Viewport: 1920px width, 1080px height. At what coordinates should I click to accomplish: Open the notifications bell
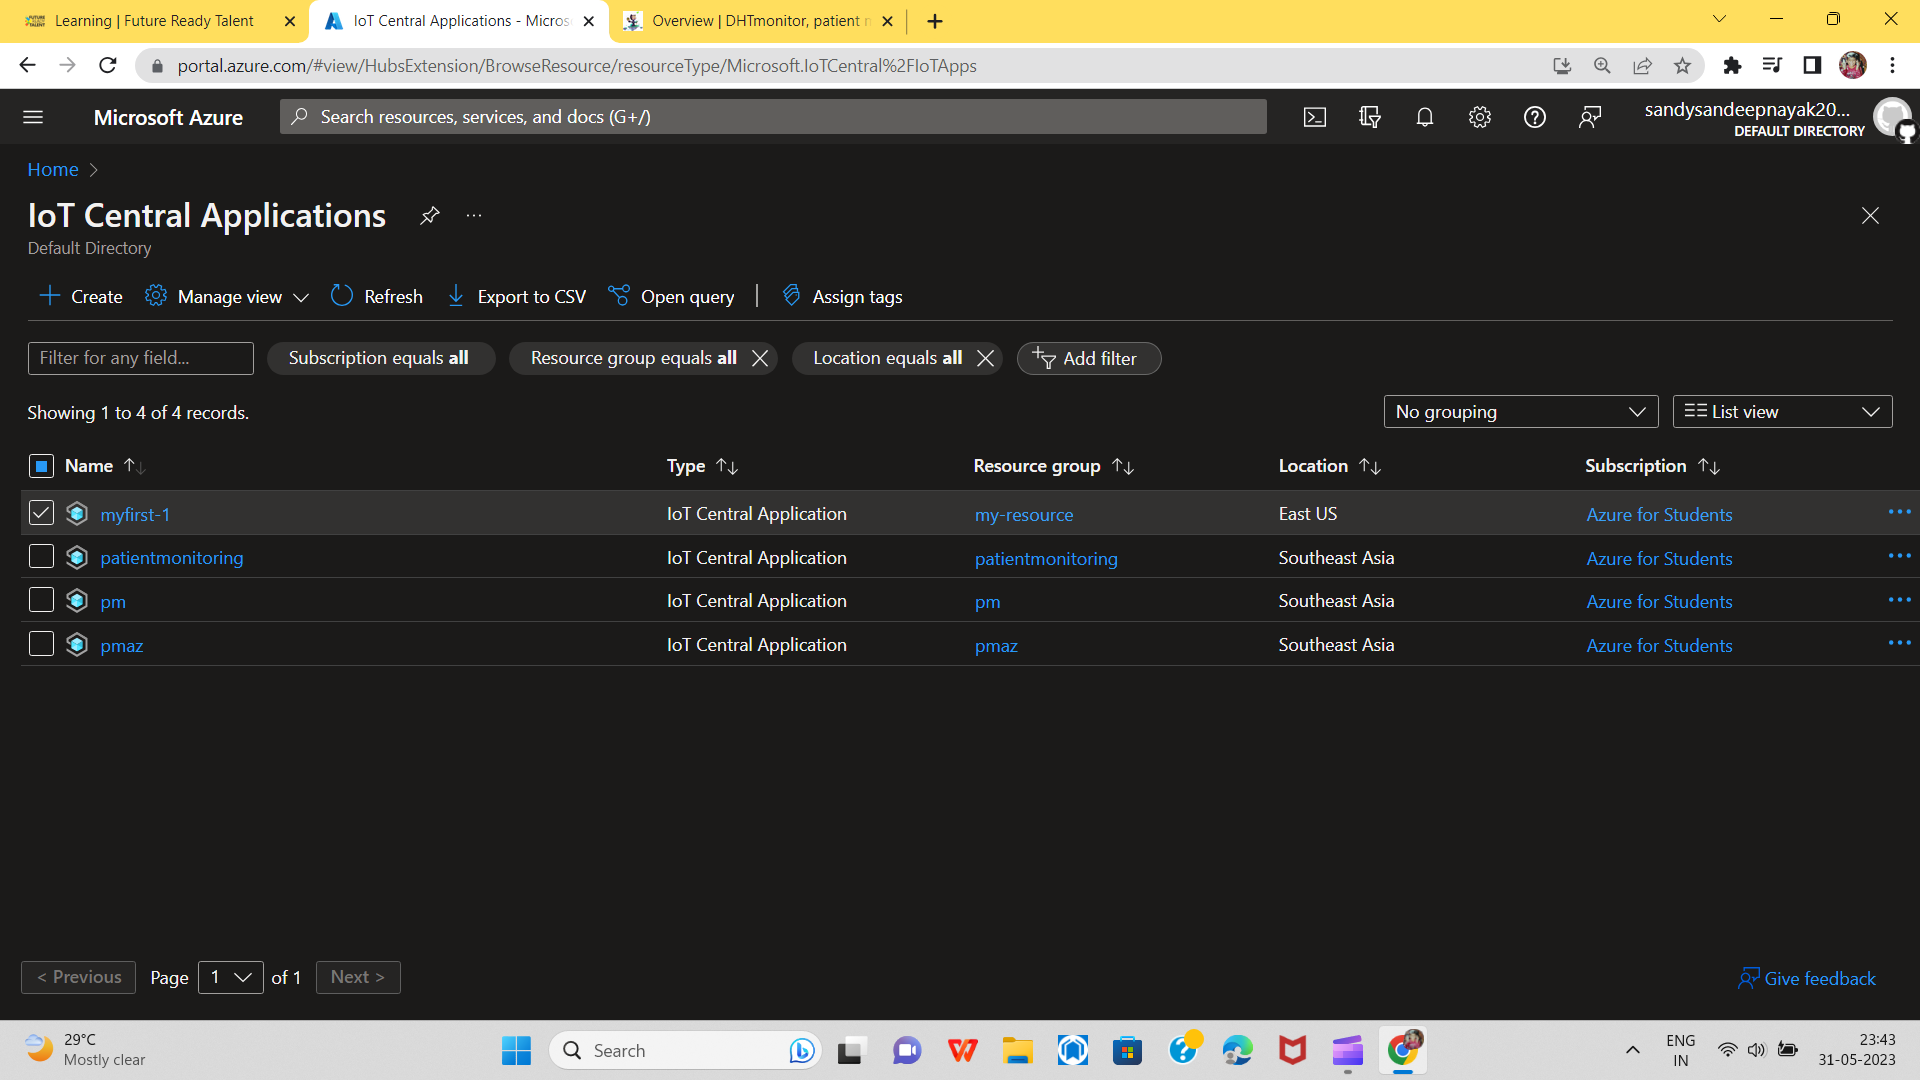[1424, 117]
